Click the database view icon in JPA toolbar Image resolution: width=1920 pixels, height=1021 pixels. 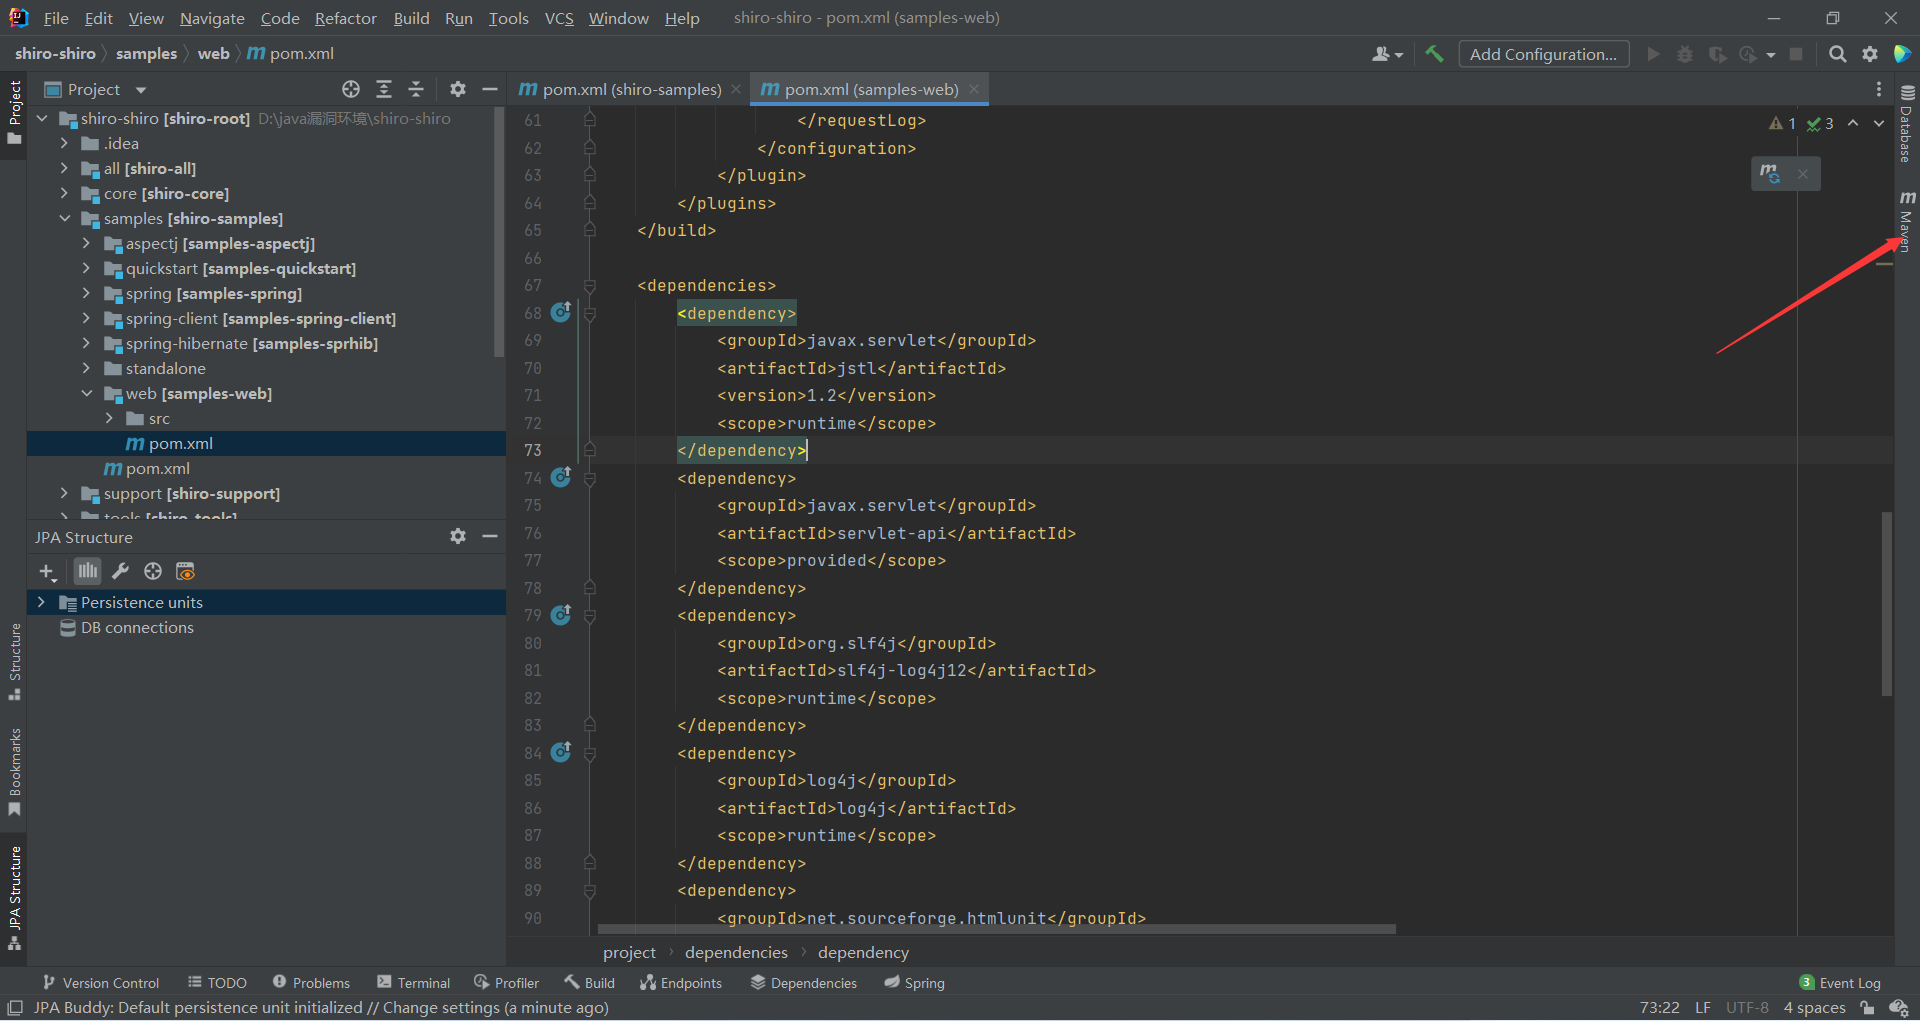tap(185, 571)
